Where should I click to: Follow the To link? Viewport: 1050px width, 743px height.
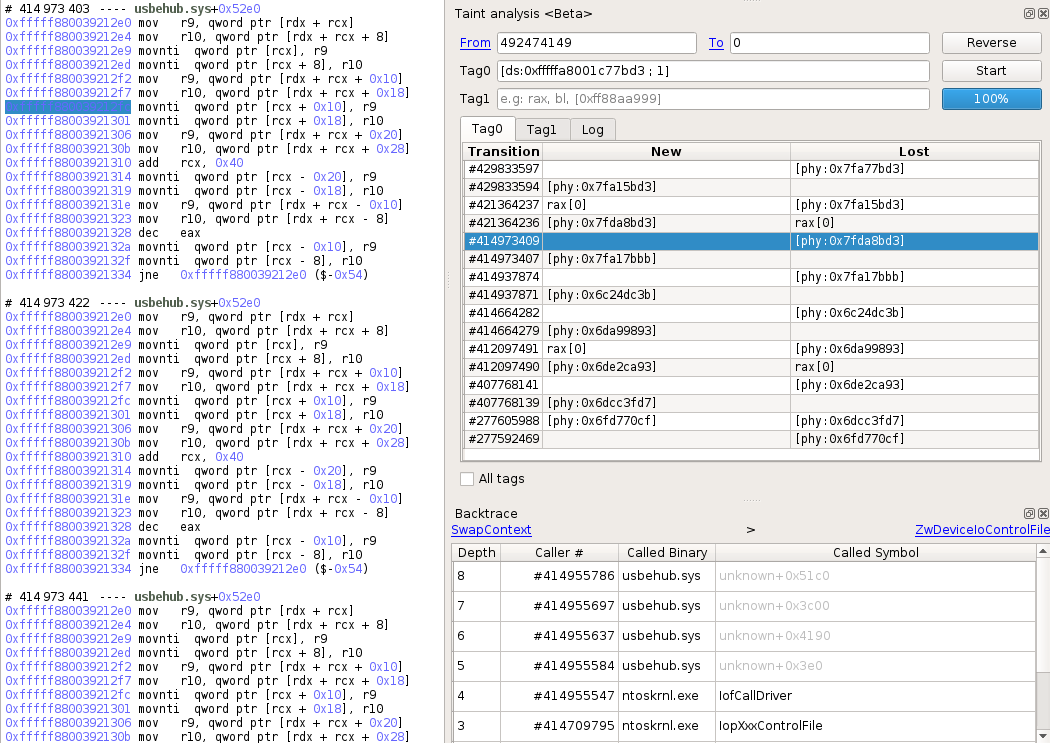click(716, 43)
